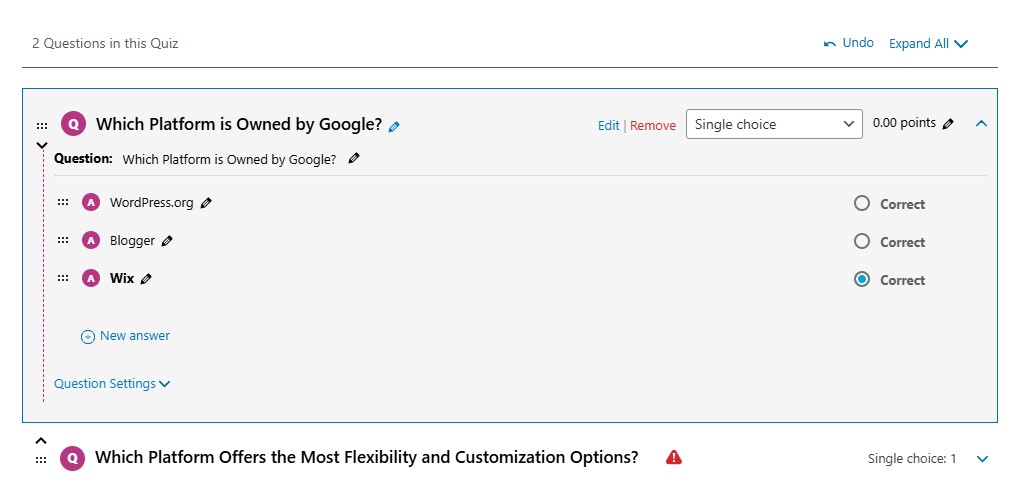Collapse the first question panel chevron
The image size is (1016, 501).
[x=981, y=124]
